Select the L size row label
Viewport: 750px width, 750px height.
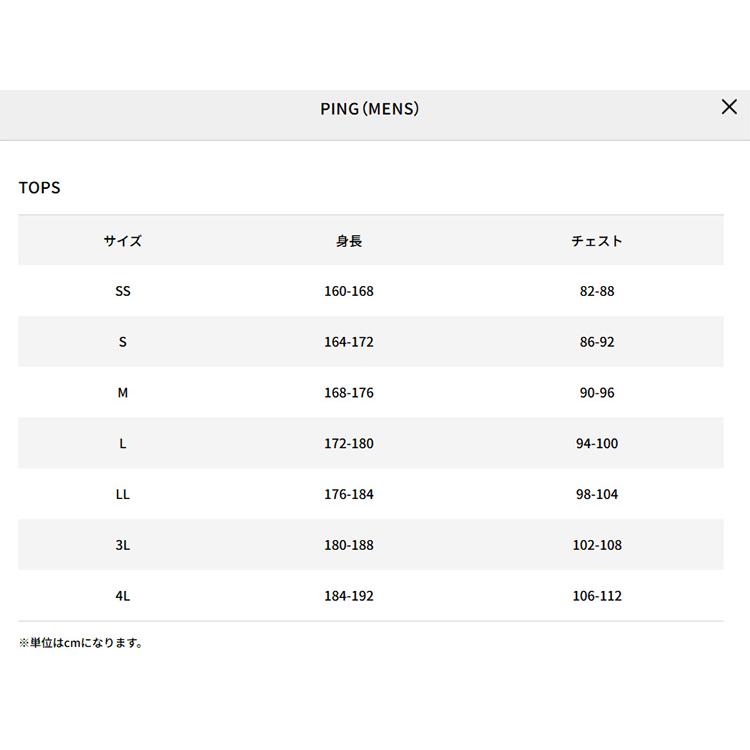122,443
